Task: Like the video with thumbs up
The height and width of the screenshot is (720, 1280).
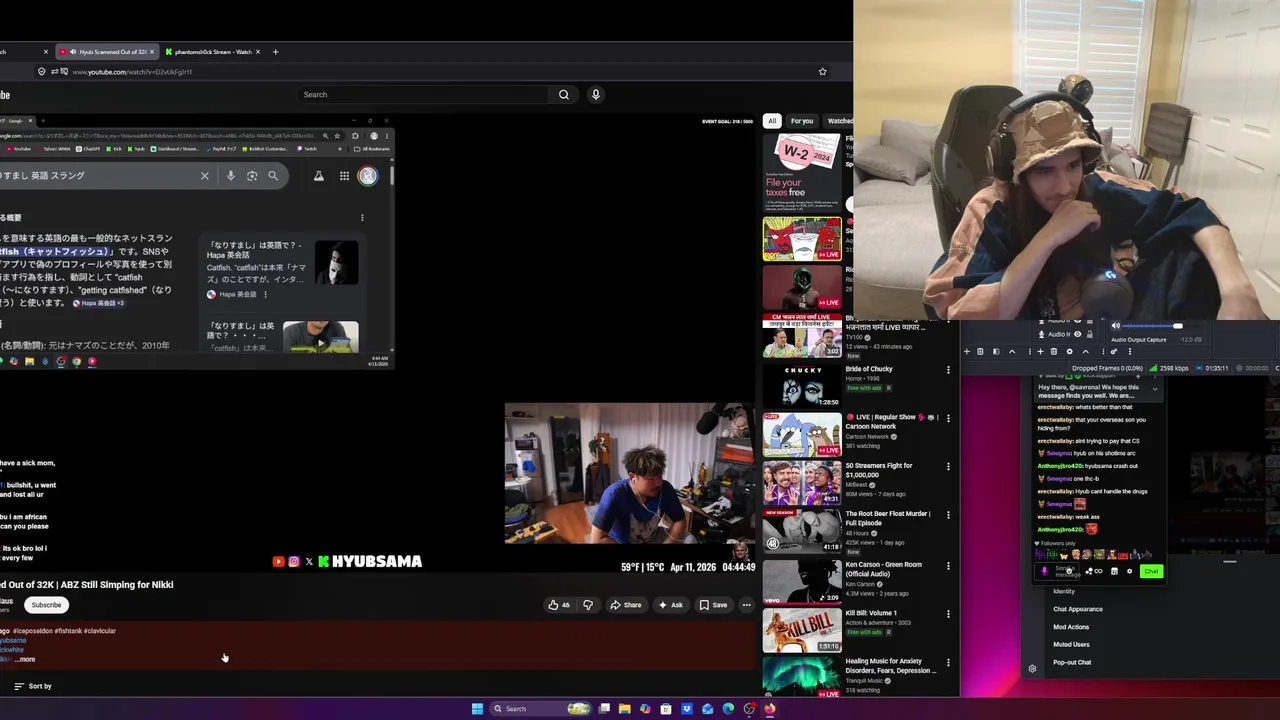Action: click(x=558, y=605)
